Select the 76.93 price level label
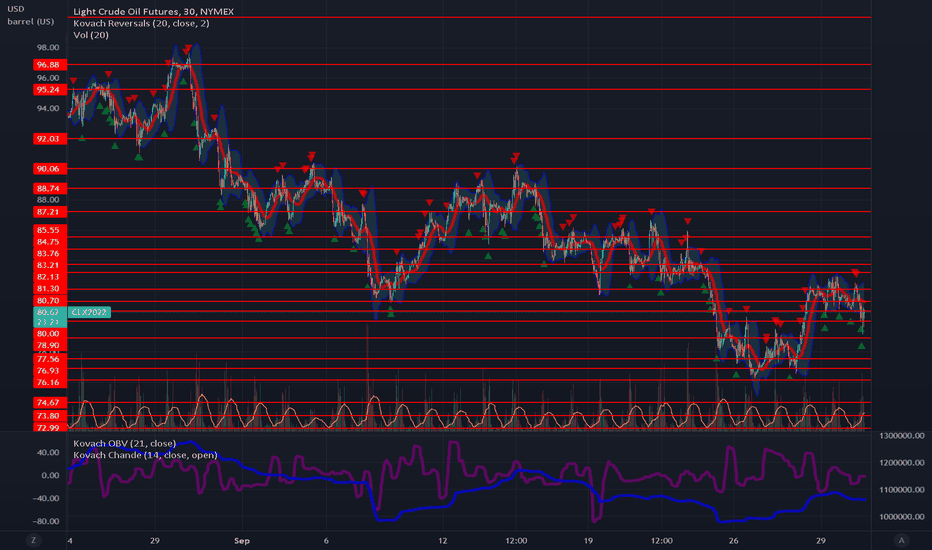This screenshot has height=550, width=932. 49,370
